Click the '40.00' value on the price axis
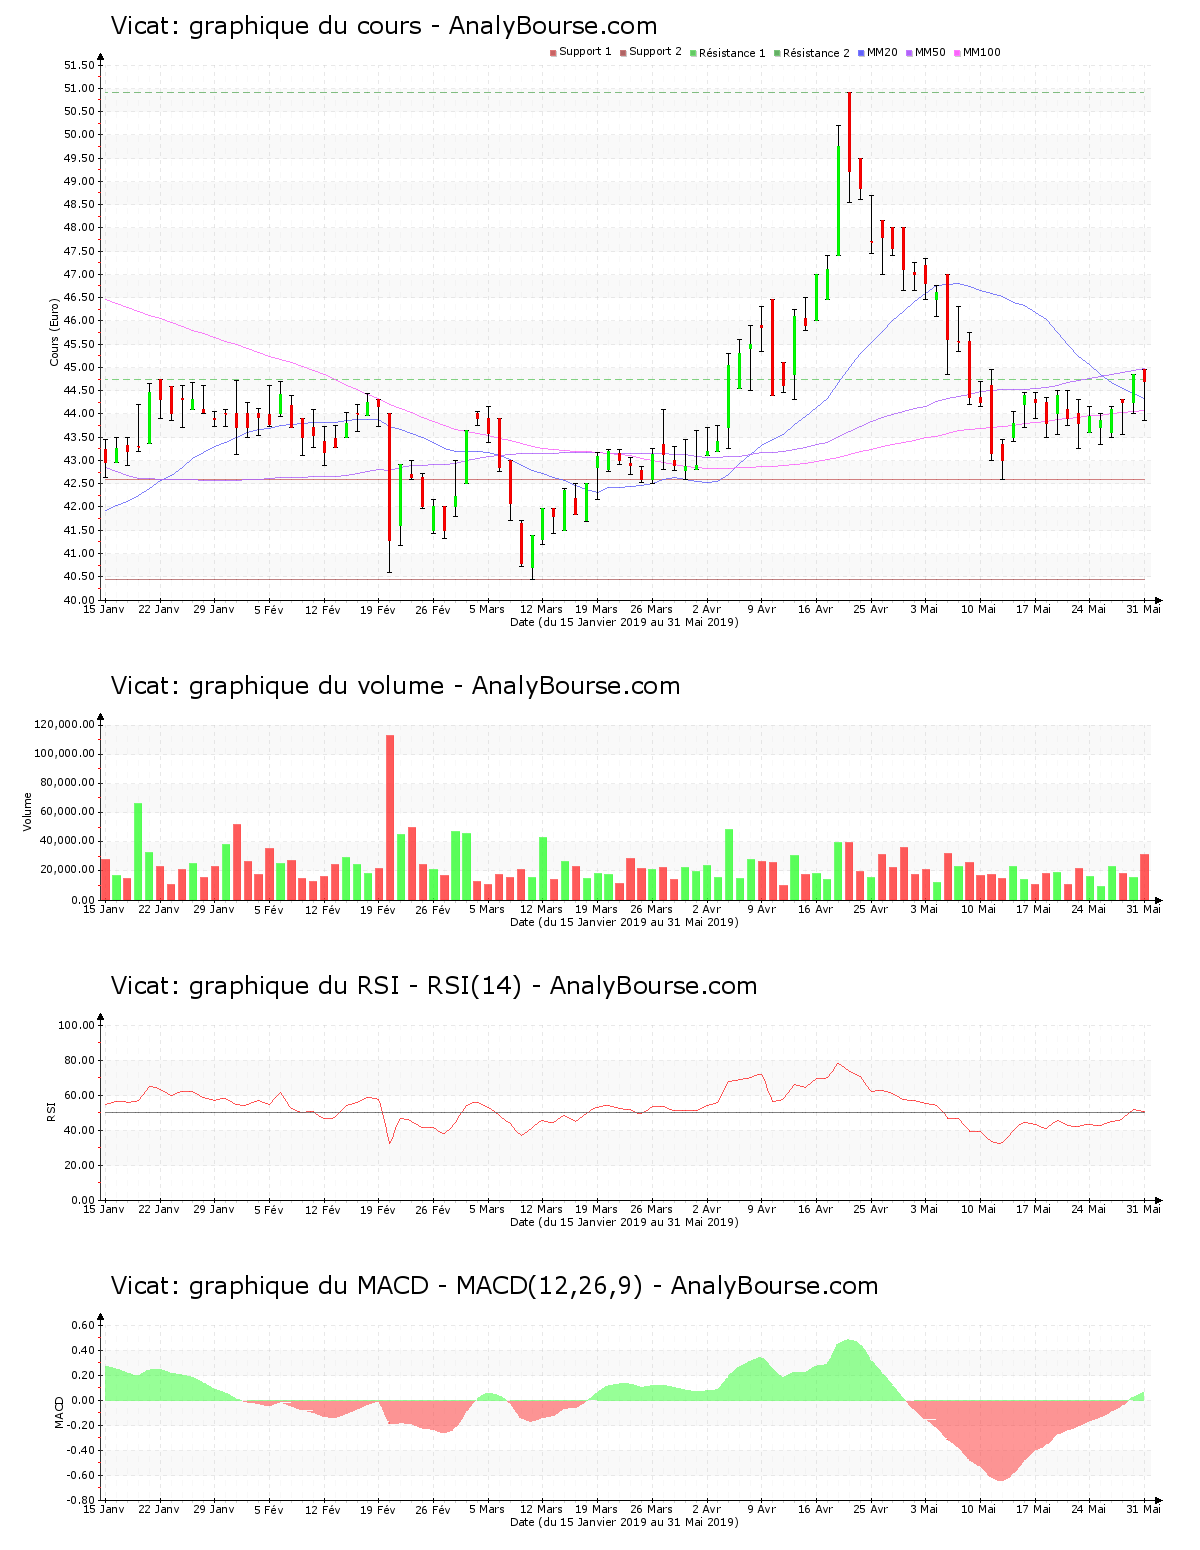1200x1550 pixels. (79, 600)
